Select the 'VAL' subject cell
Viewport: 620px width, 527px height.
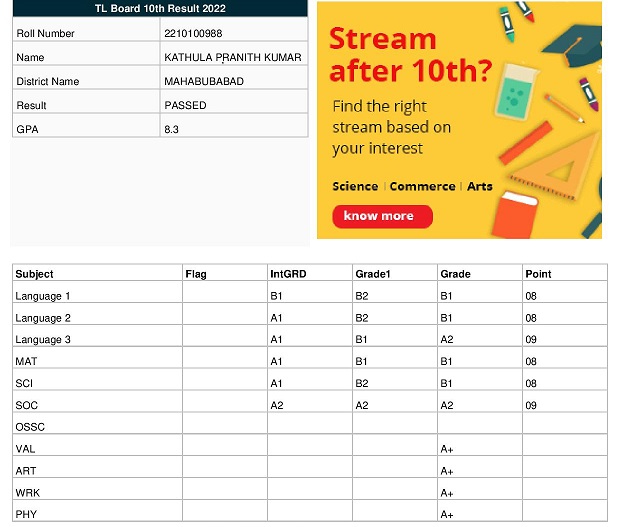click(97, 445)
